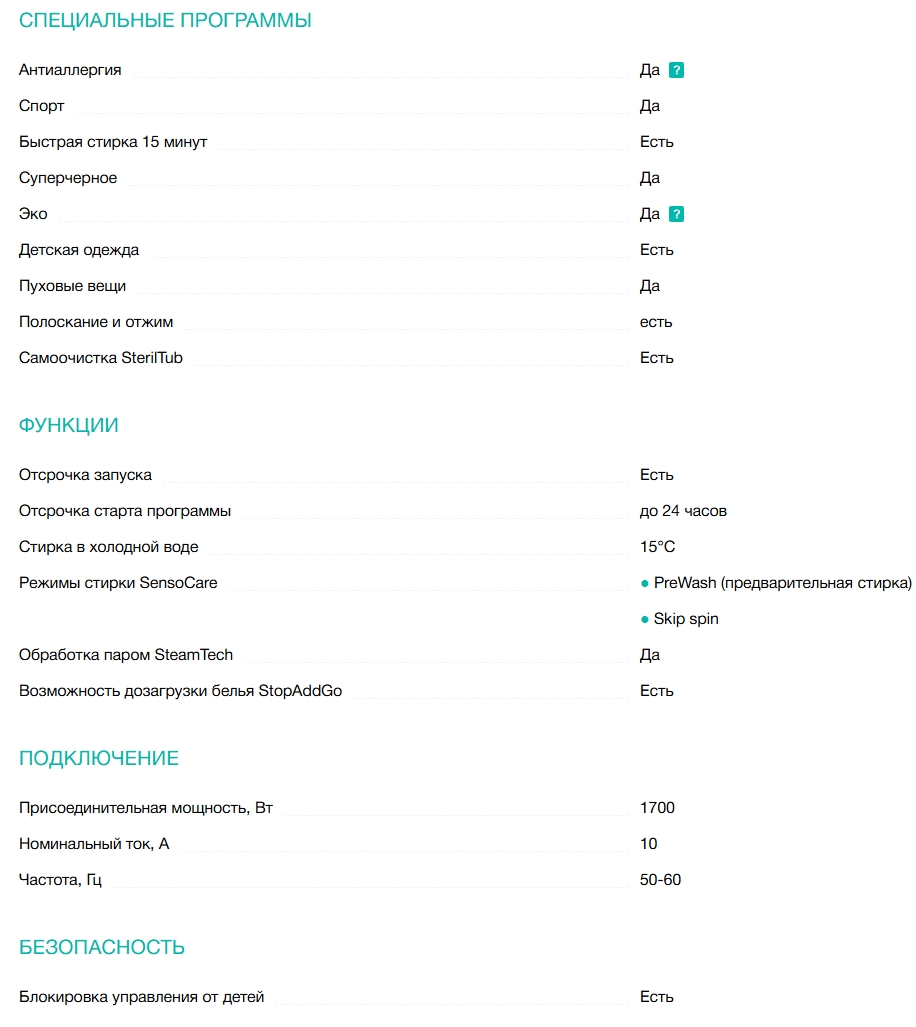Click the Частота, Гц label
Viewport: 916px width, 1027px height.
[61, 880]
